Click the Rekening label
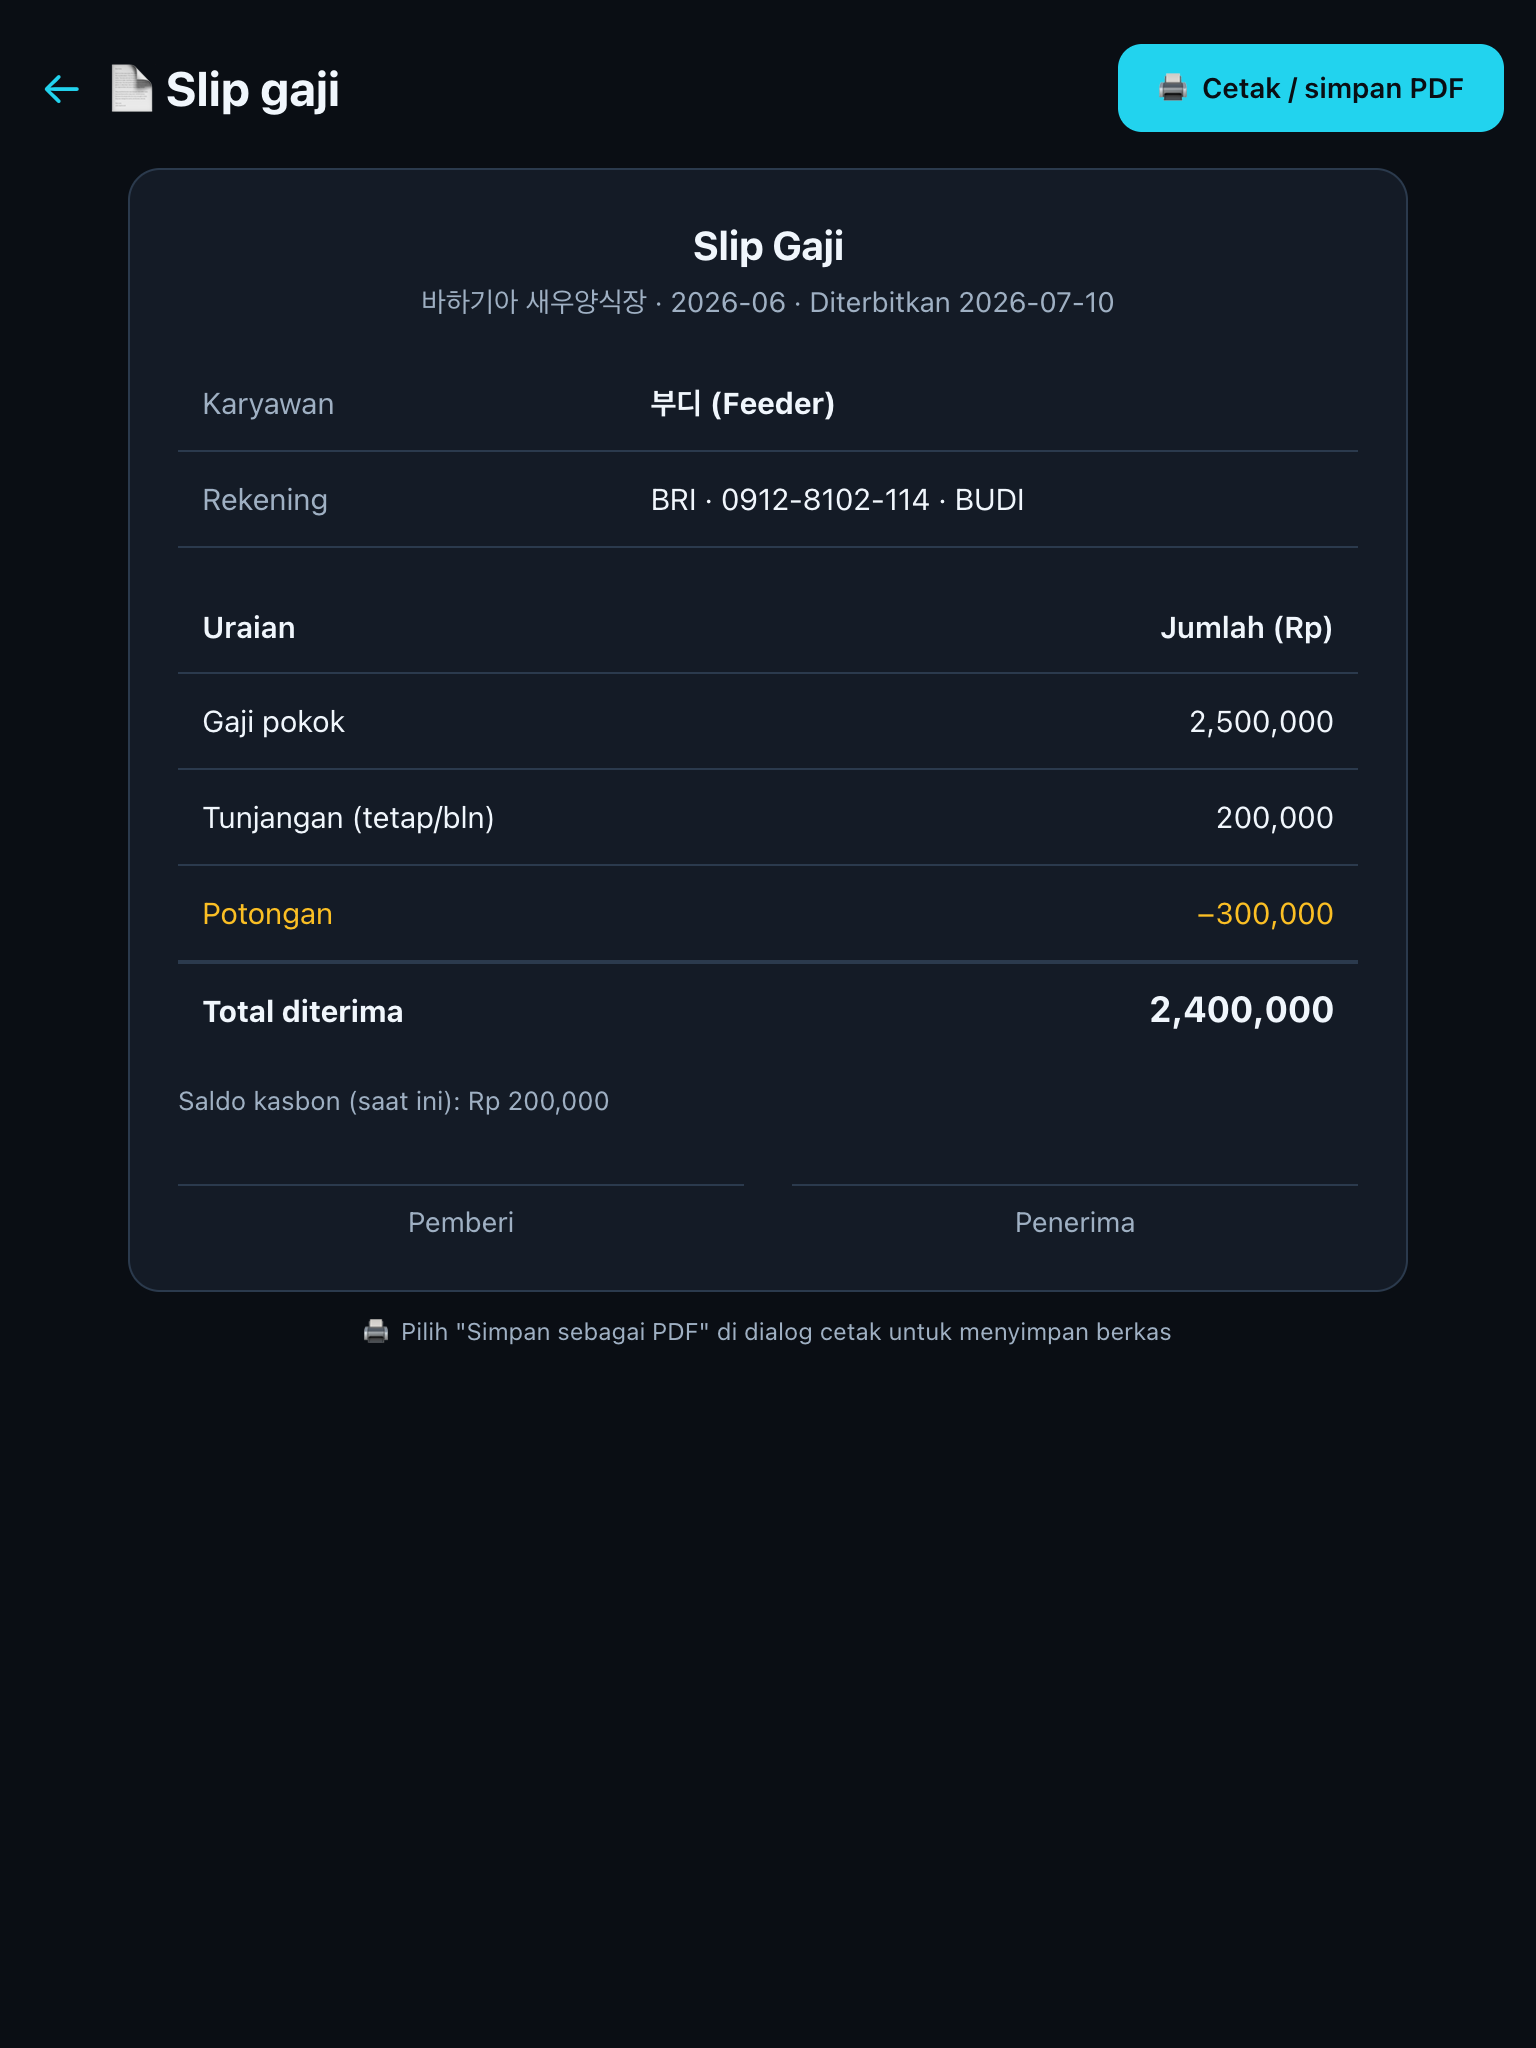Screen dimensions: 1536x2048 (265, 500)
